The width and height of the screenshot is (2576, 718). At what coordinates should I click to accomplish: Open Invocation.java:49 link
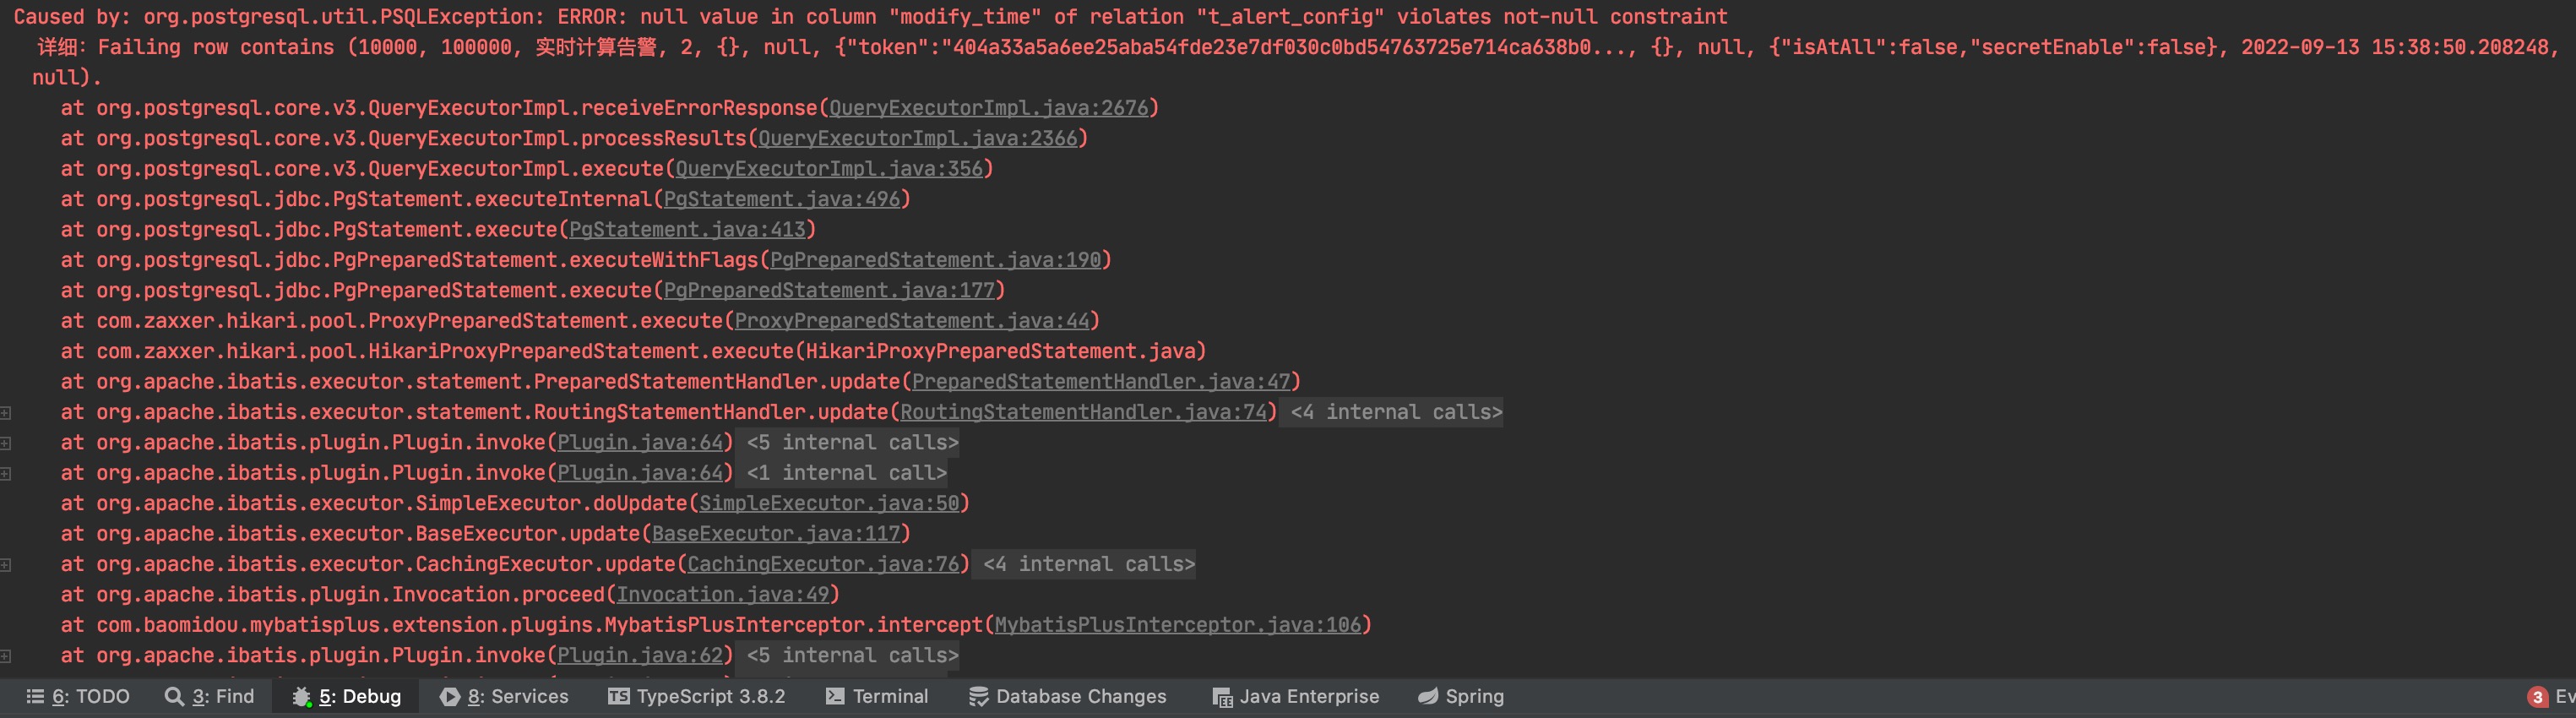click(x=723, y=595)
